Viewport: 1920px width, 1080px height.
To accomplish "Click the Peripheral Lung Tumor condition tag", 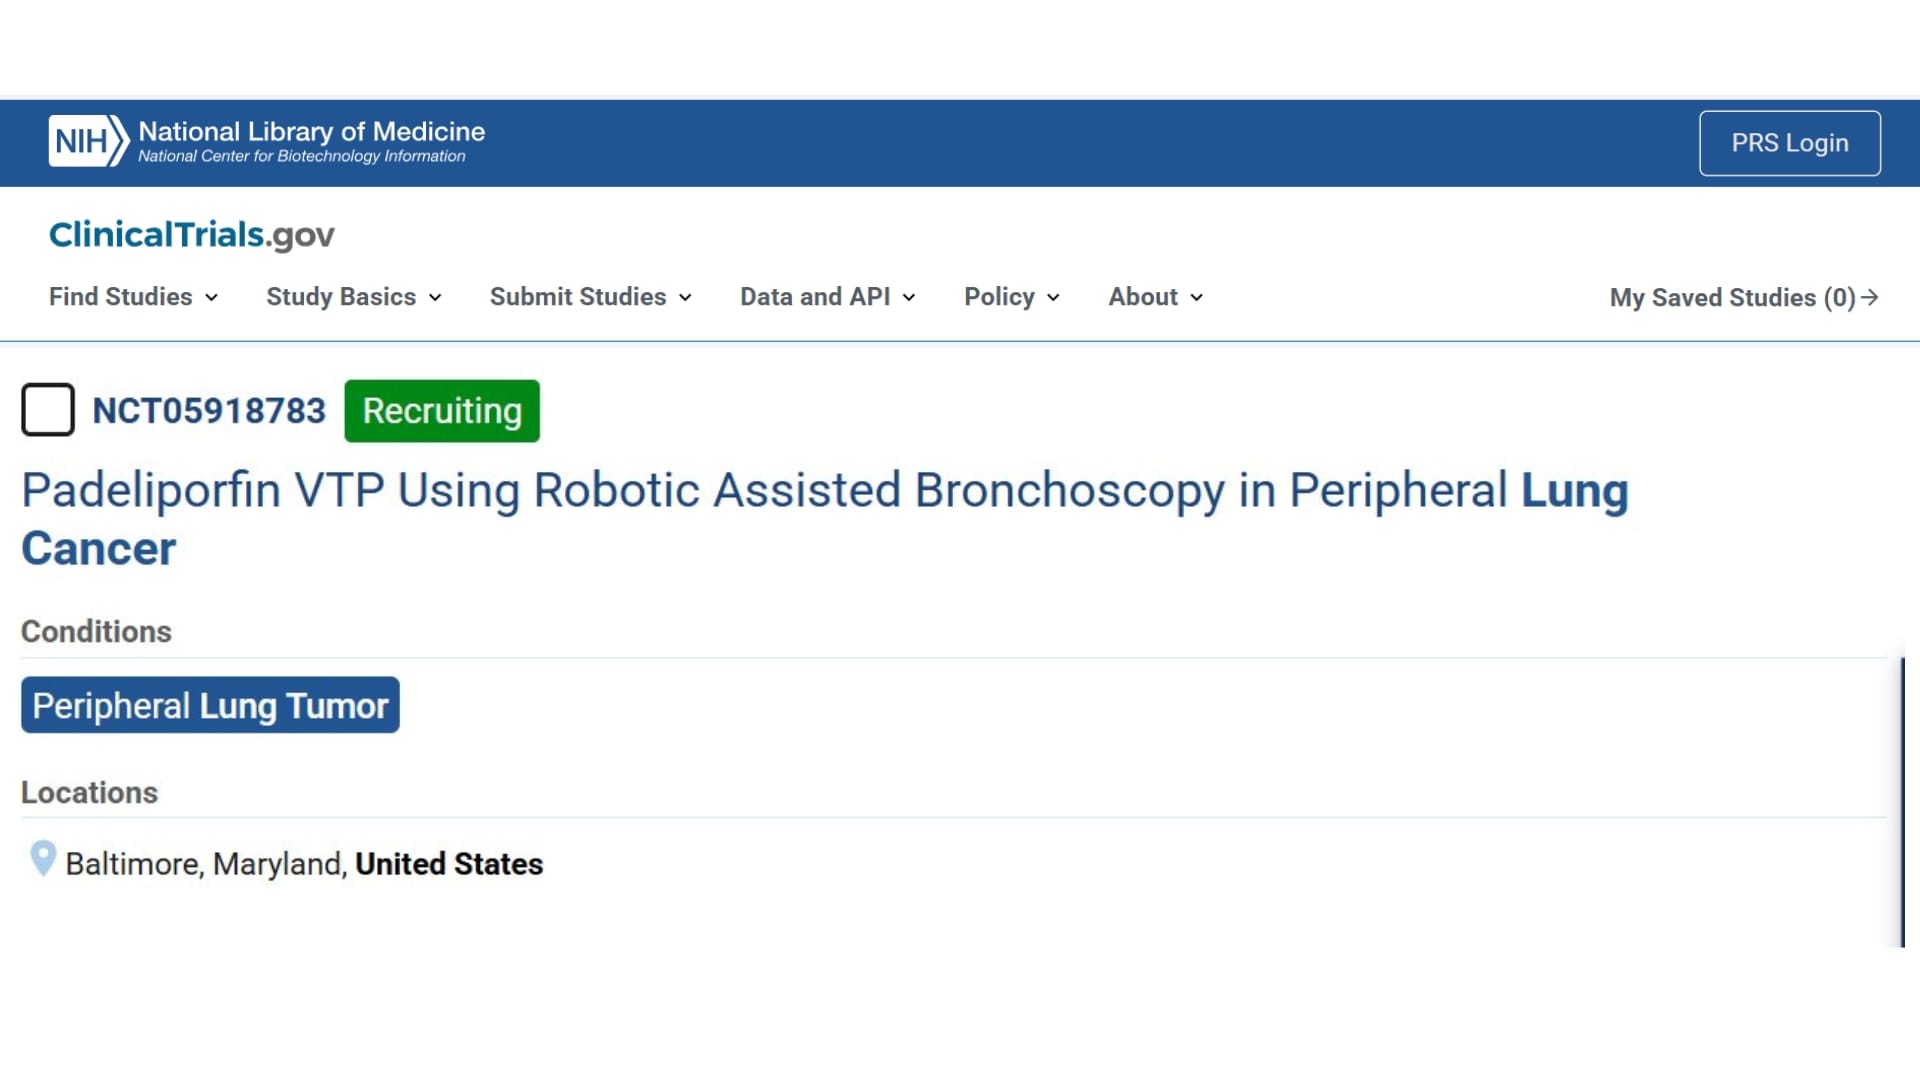I will [210, 706].
